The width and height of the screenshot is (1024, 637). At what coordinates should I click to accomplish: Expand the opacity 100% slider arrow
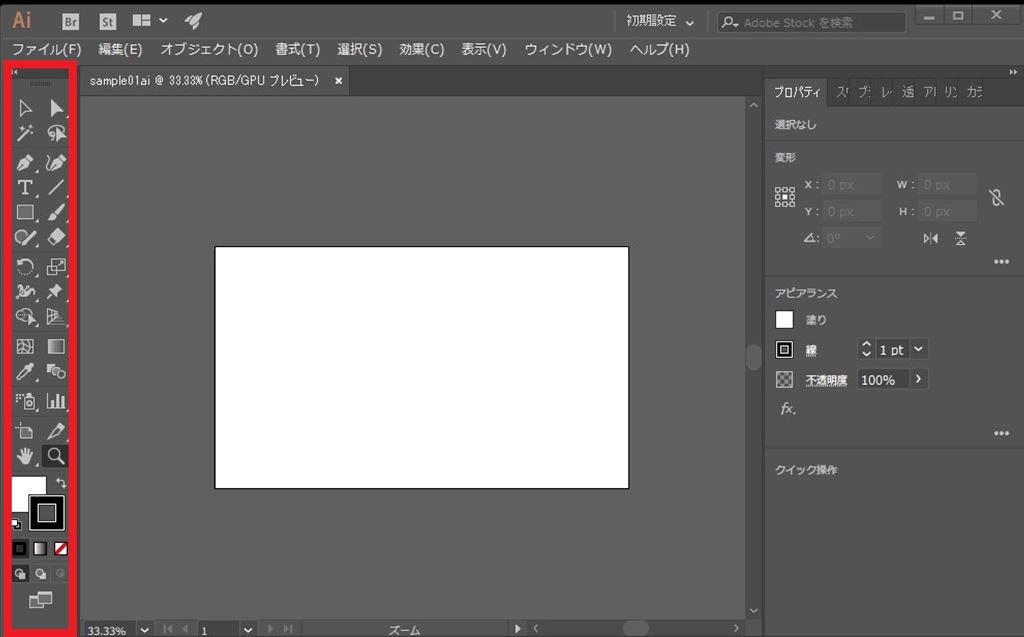point(919,380)
